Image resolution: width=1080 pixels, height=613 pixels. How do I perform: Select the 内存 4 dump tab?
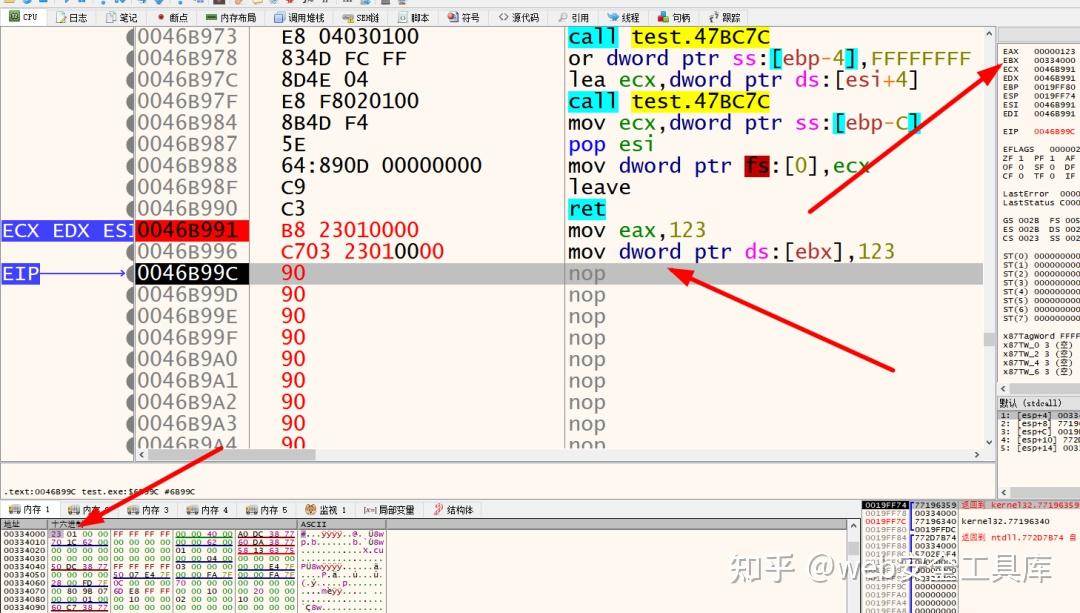point(207,510)
